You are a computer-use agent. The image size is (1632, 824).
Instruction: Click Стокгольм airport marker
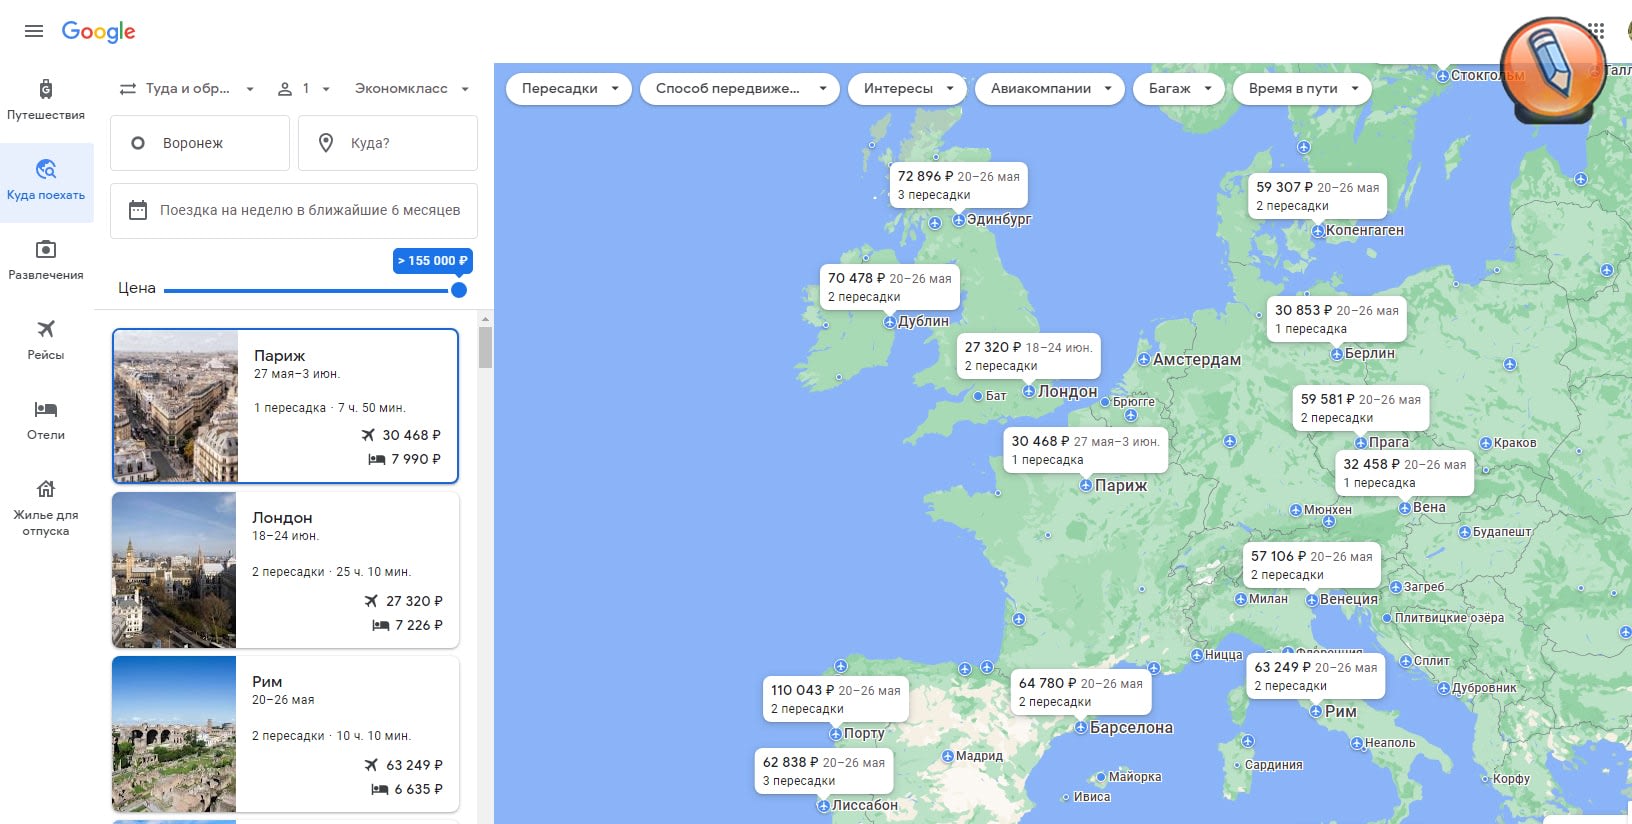pyautogui.click(x=1442, y=76)
